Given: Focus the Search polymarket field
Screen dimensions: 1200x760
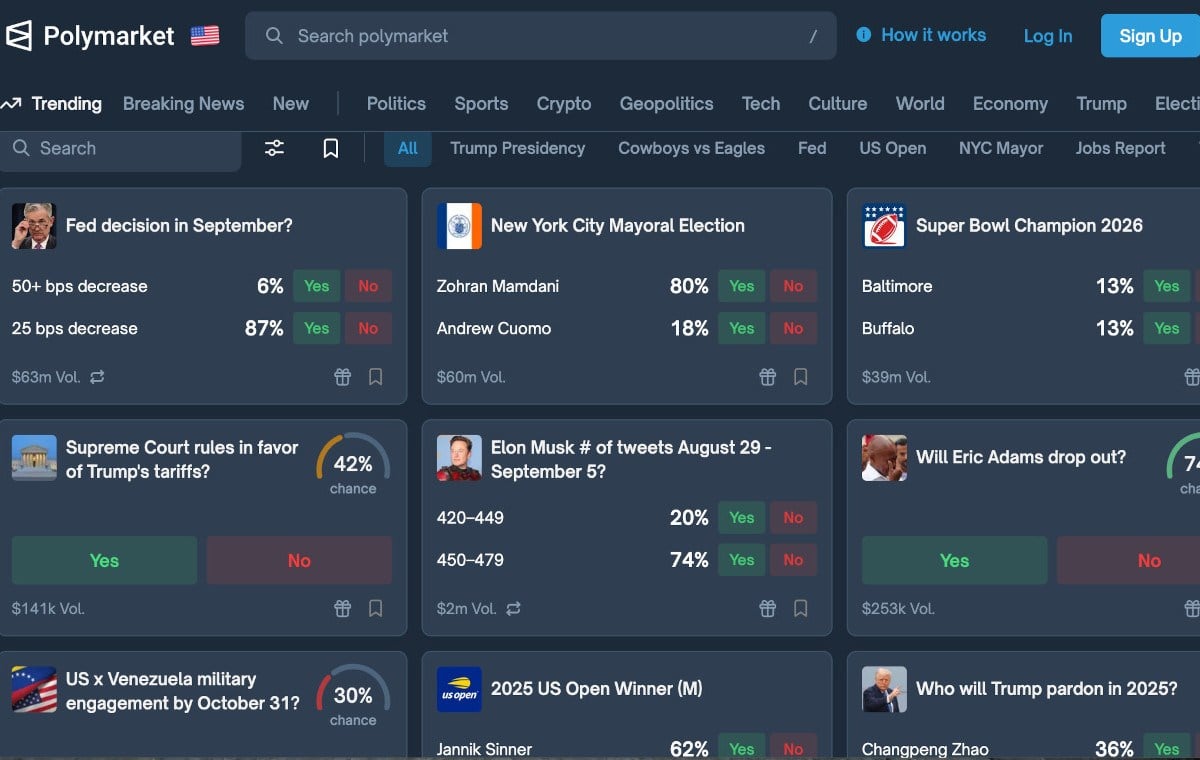Looking at the screenshot, I should [x=541, y=36].
